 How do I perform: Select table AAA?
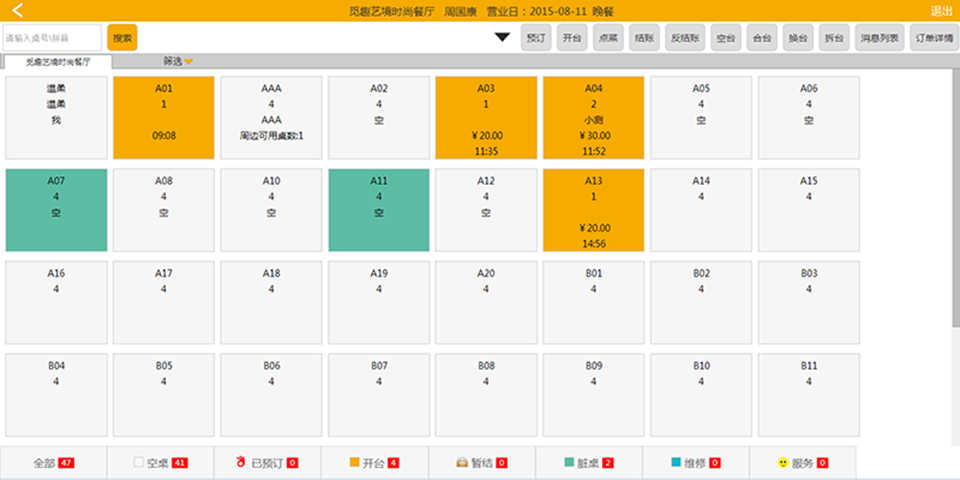(271, 118)
